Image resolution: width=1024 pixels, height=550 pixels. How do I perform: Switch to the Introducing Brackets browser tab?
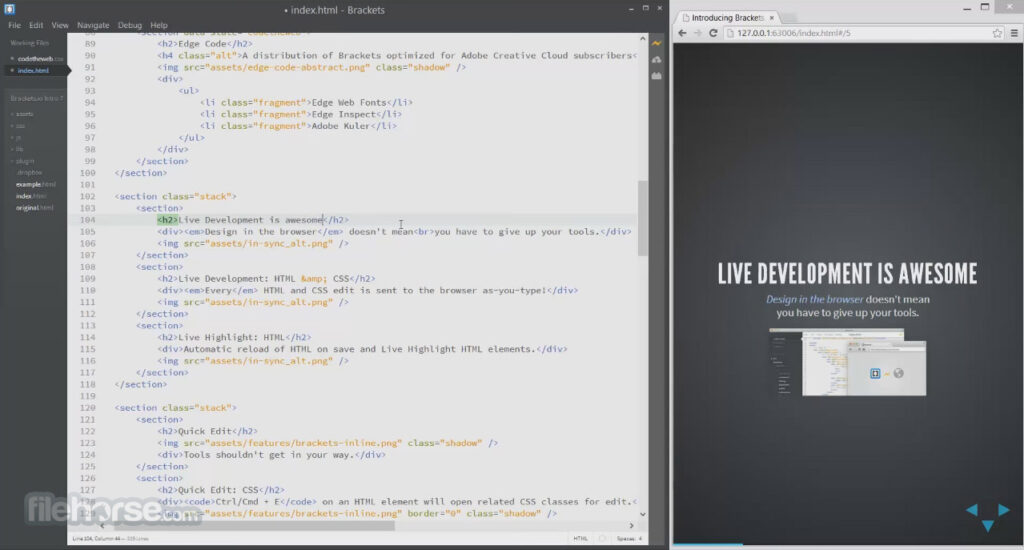[725, 17]
